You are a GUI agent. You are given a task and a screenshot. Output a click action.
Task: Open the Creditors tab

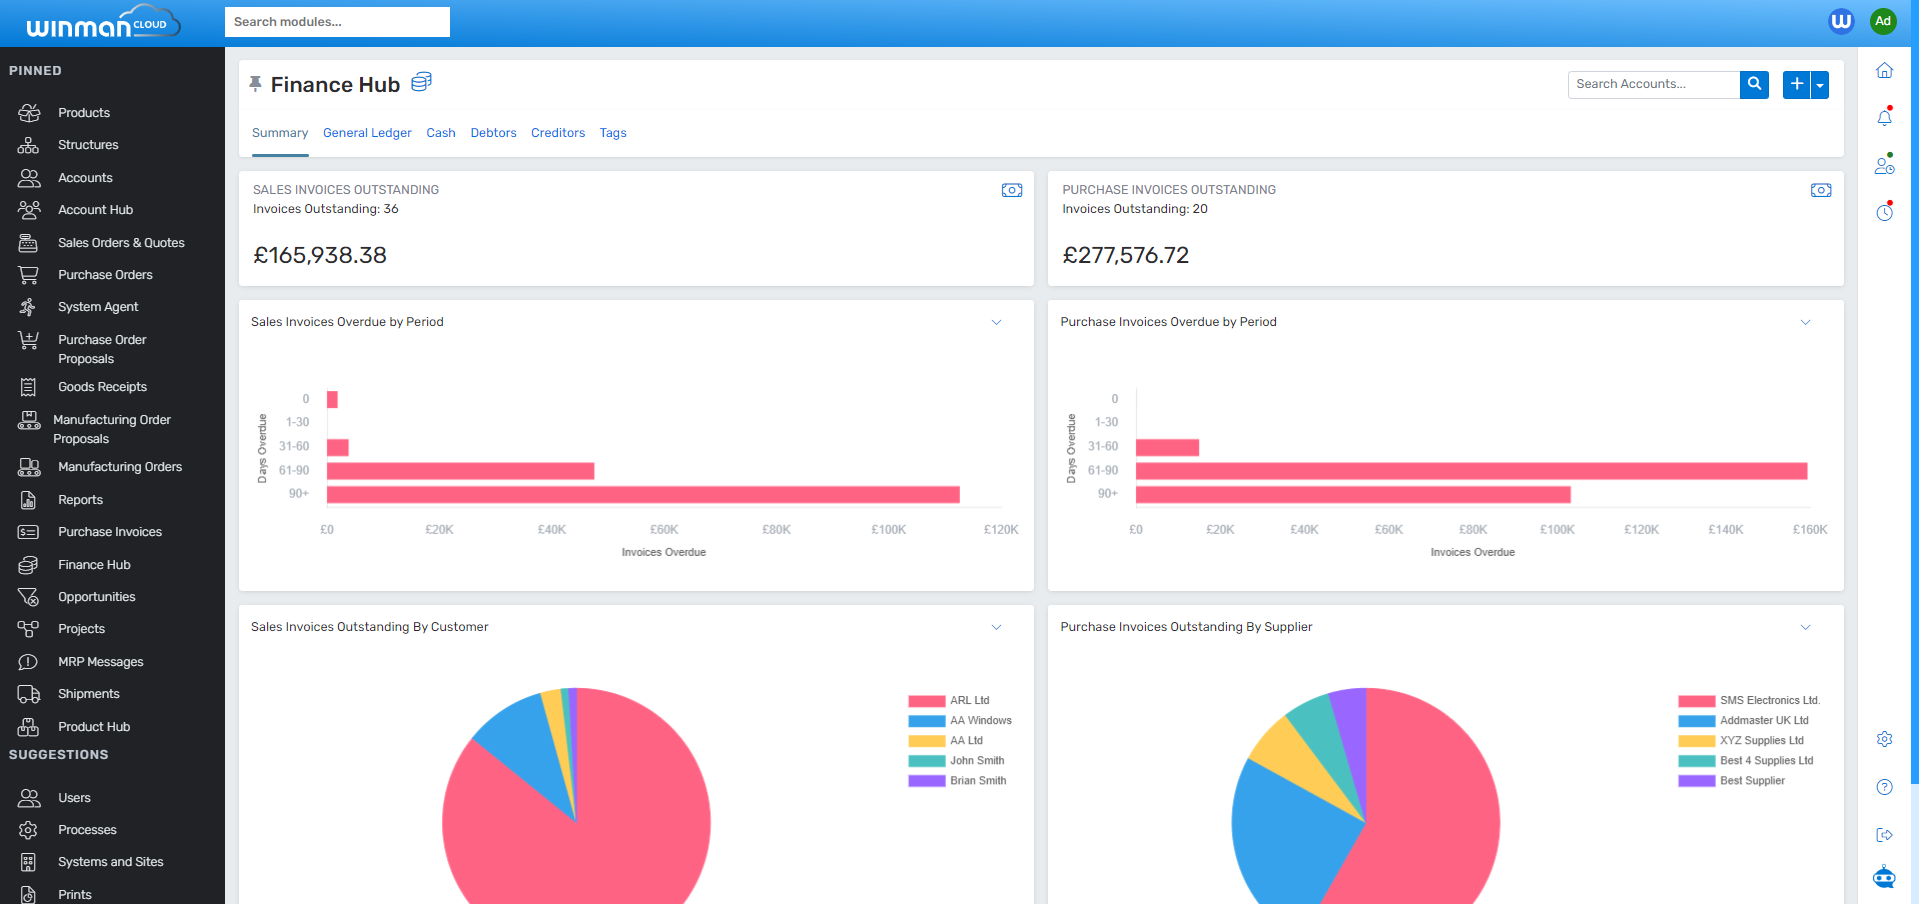tap(558, 132)
